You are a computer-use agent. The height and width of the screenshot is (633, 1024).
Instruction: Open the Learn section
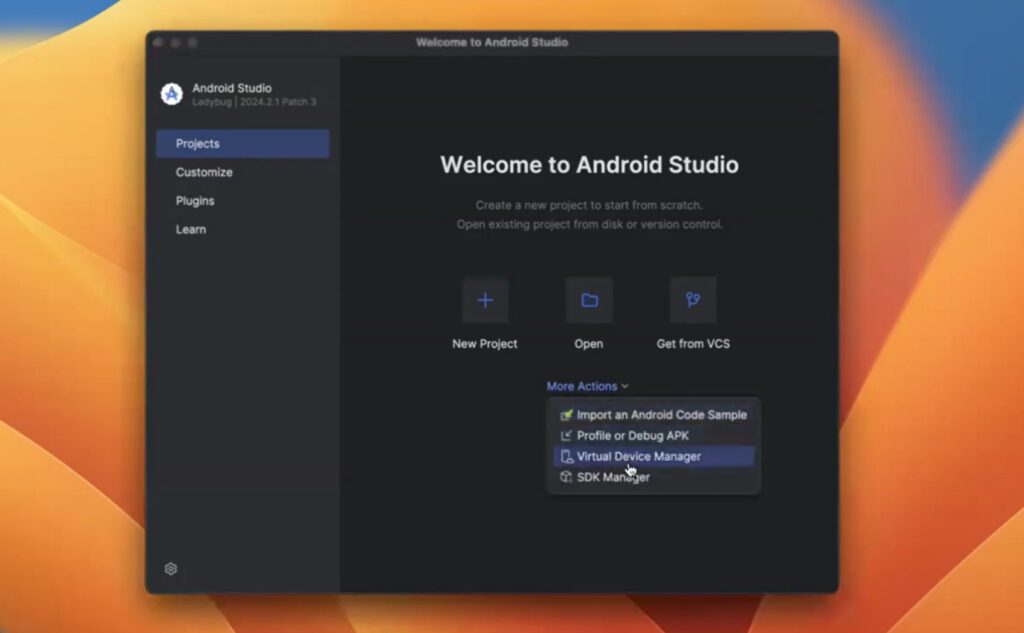[190, 229]
